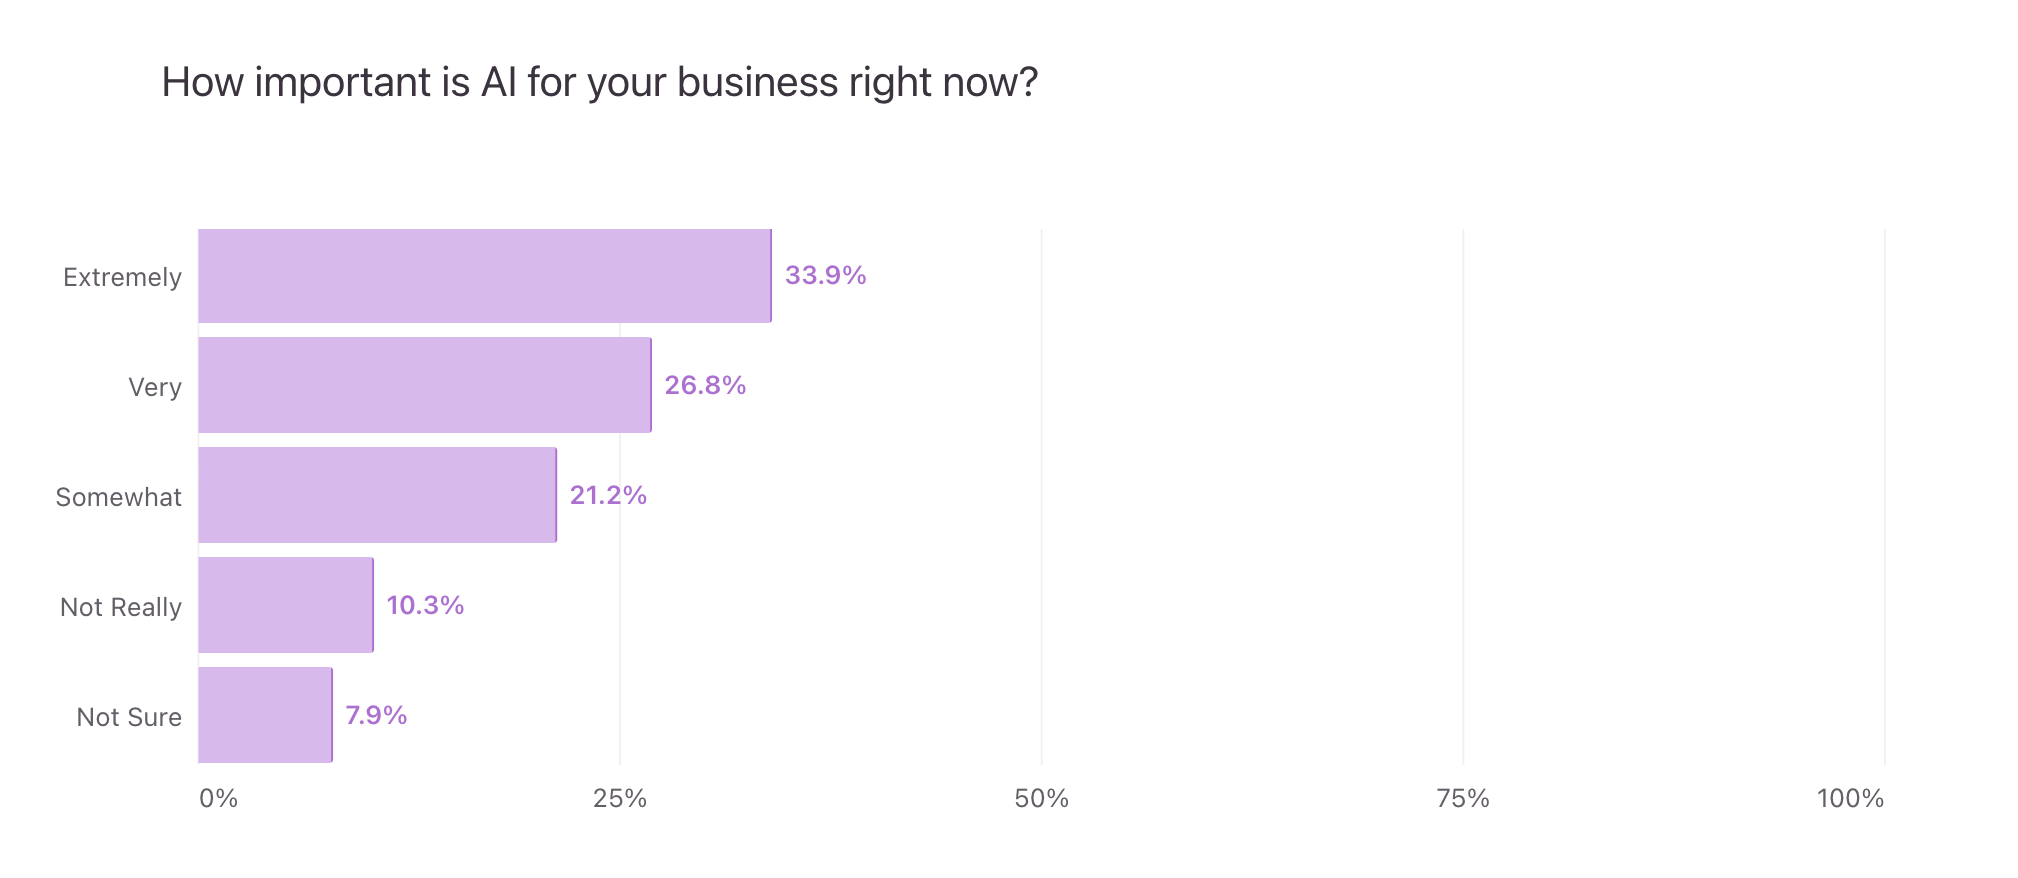Click the 10.3% value label
Screen dimensions: 2018x878
point(425,605)
